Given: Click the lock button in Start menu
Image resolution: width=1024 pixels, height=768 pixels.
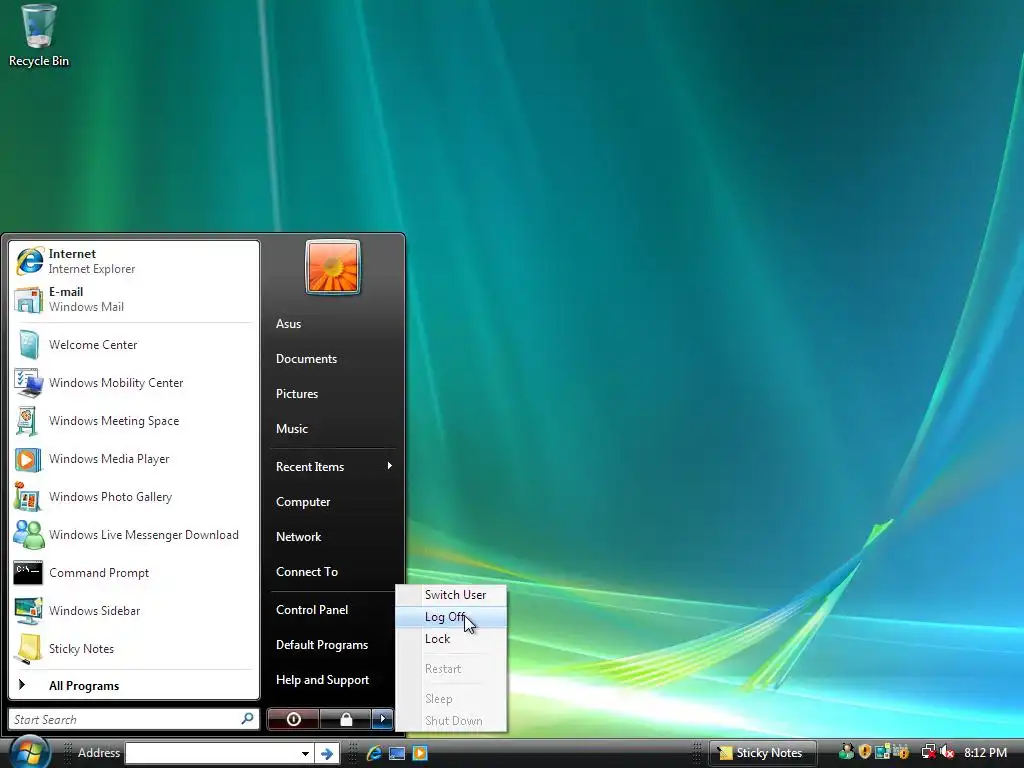Looking at the screenshot, I should [x=345, y=719].
